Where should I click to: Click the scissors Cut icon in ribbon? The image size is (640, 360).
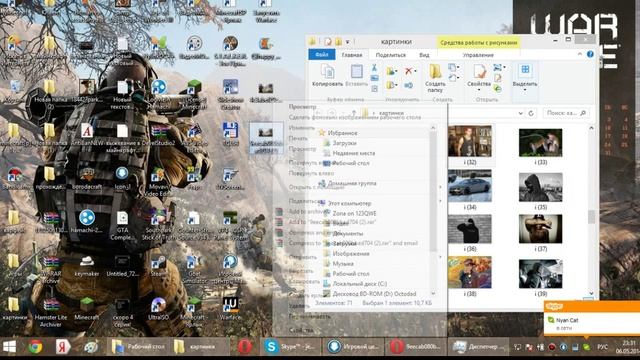374,67
